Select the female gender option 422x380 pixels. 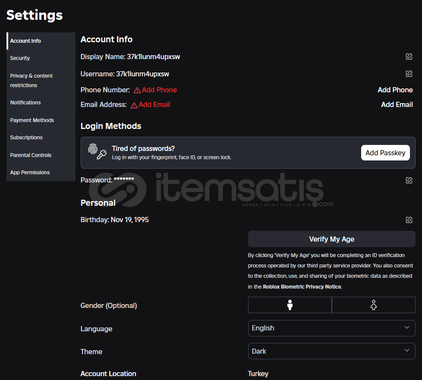pos(374,305)
